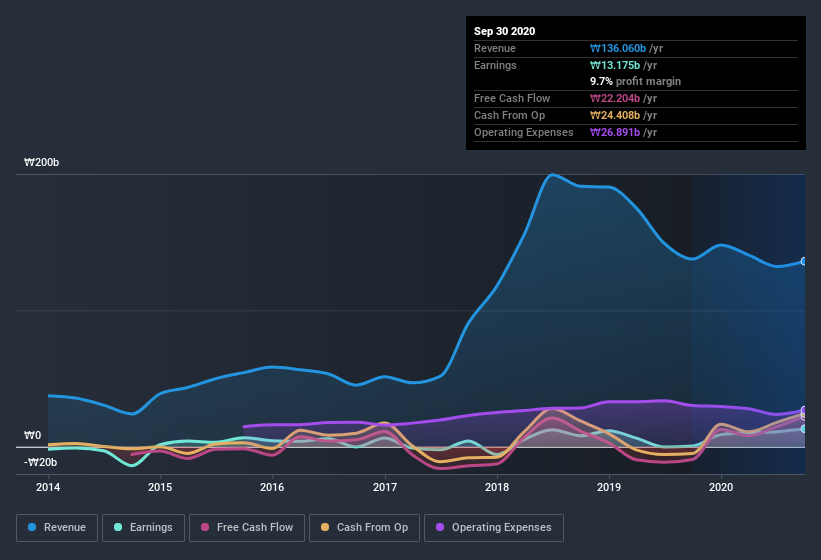Click the 2018 x-axis label
The height and width of the screenshot is (560, 821).
pos(497,487)
